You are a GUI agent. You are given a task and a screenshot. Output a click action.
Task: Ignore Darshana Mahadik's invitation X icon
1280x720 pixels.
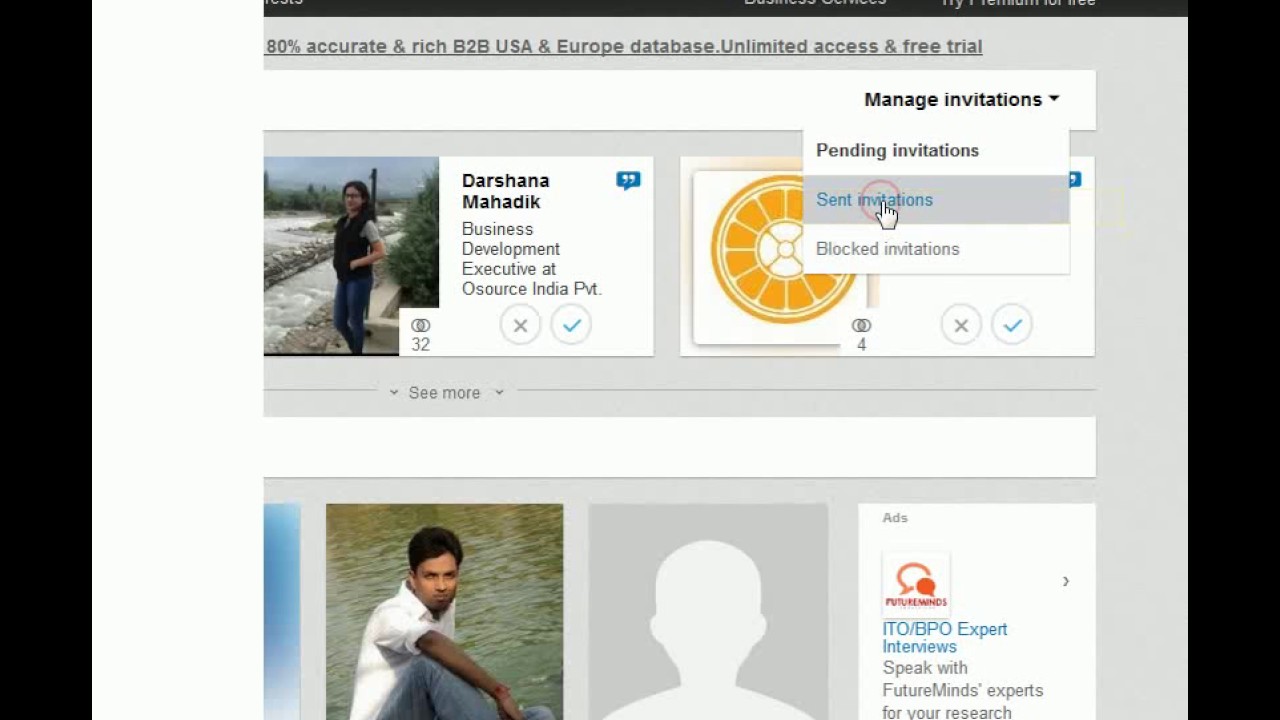pos(520,325)
